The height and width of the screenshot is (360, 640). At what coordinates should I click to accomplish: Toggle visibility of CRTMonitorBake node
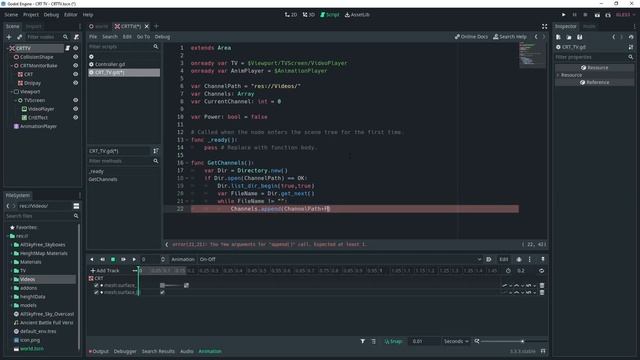(x=76, y=65)
